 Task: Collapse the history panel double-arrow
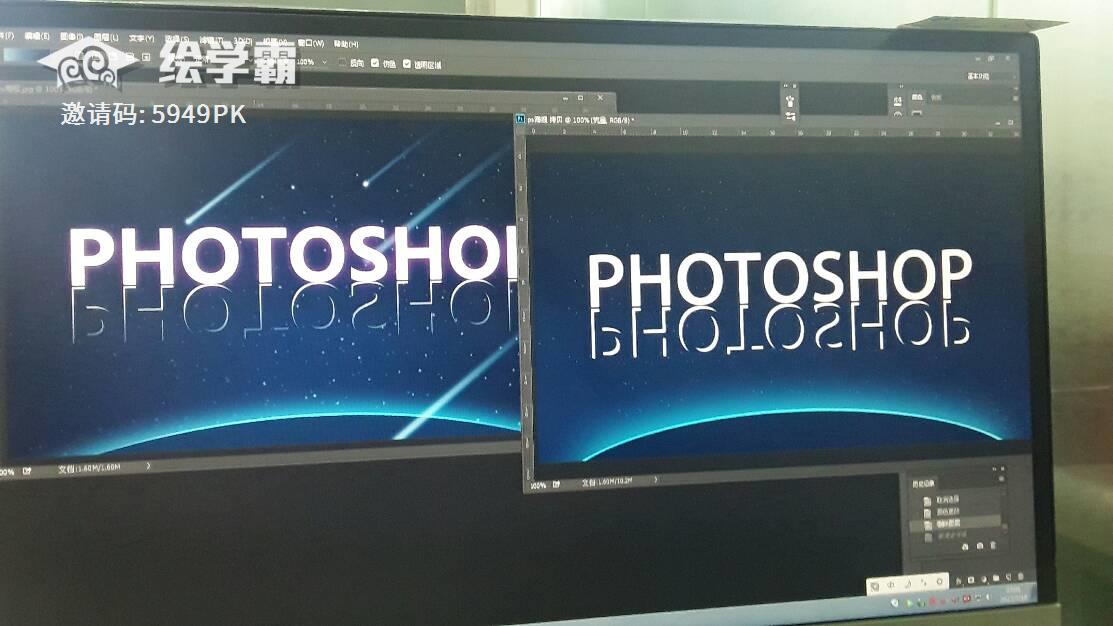tap(994, 468)
